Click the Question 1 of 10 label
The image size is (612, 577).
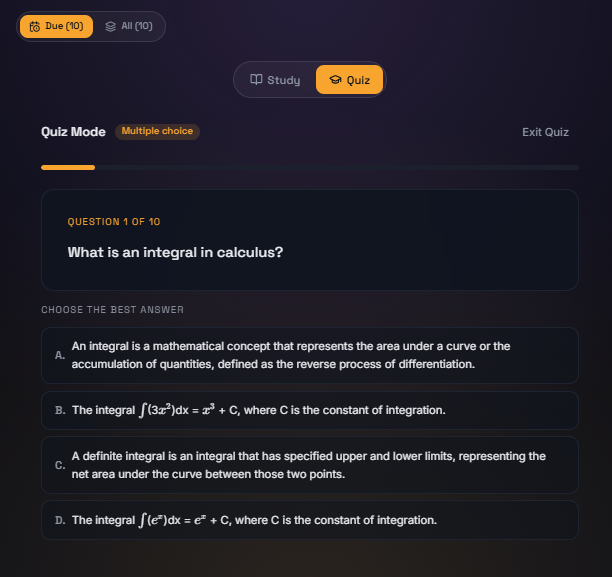[x=114, y=221]
